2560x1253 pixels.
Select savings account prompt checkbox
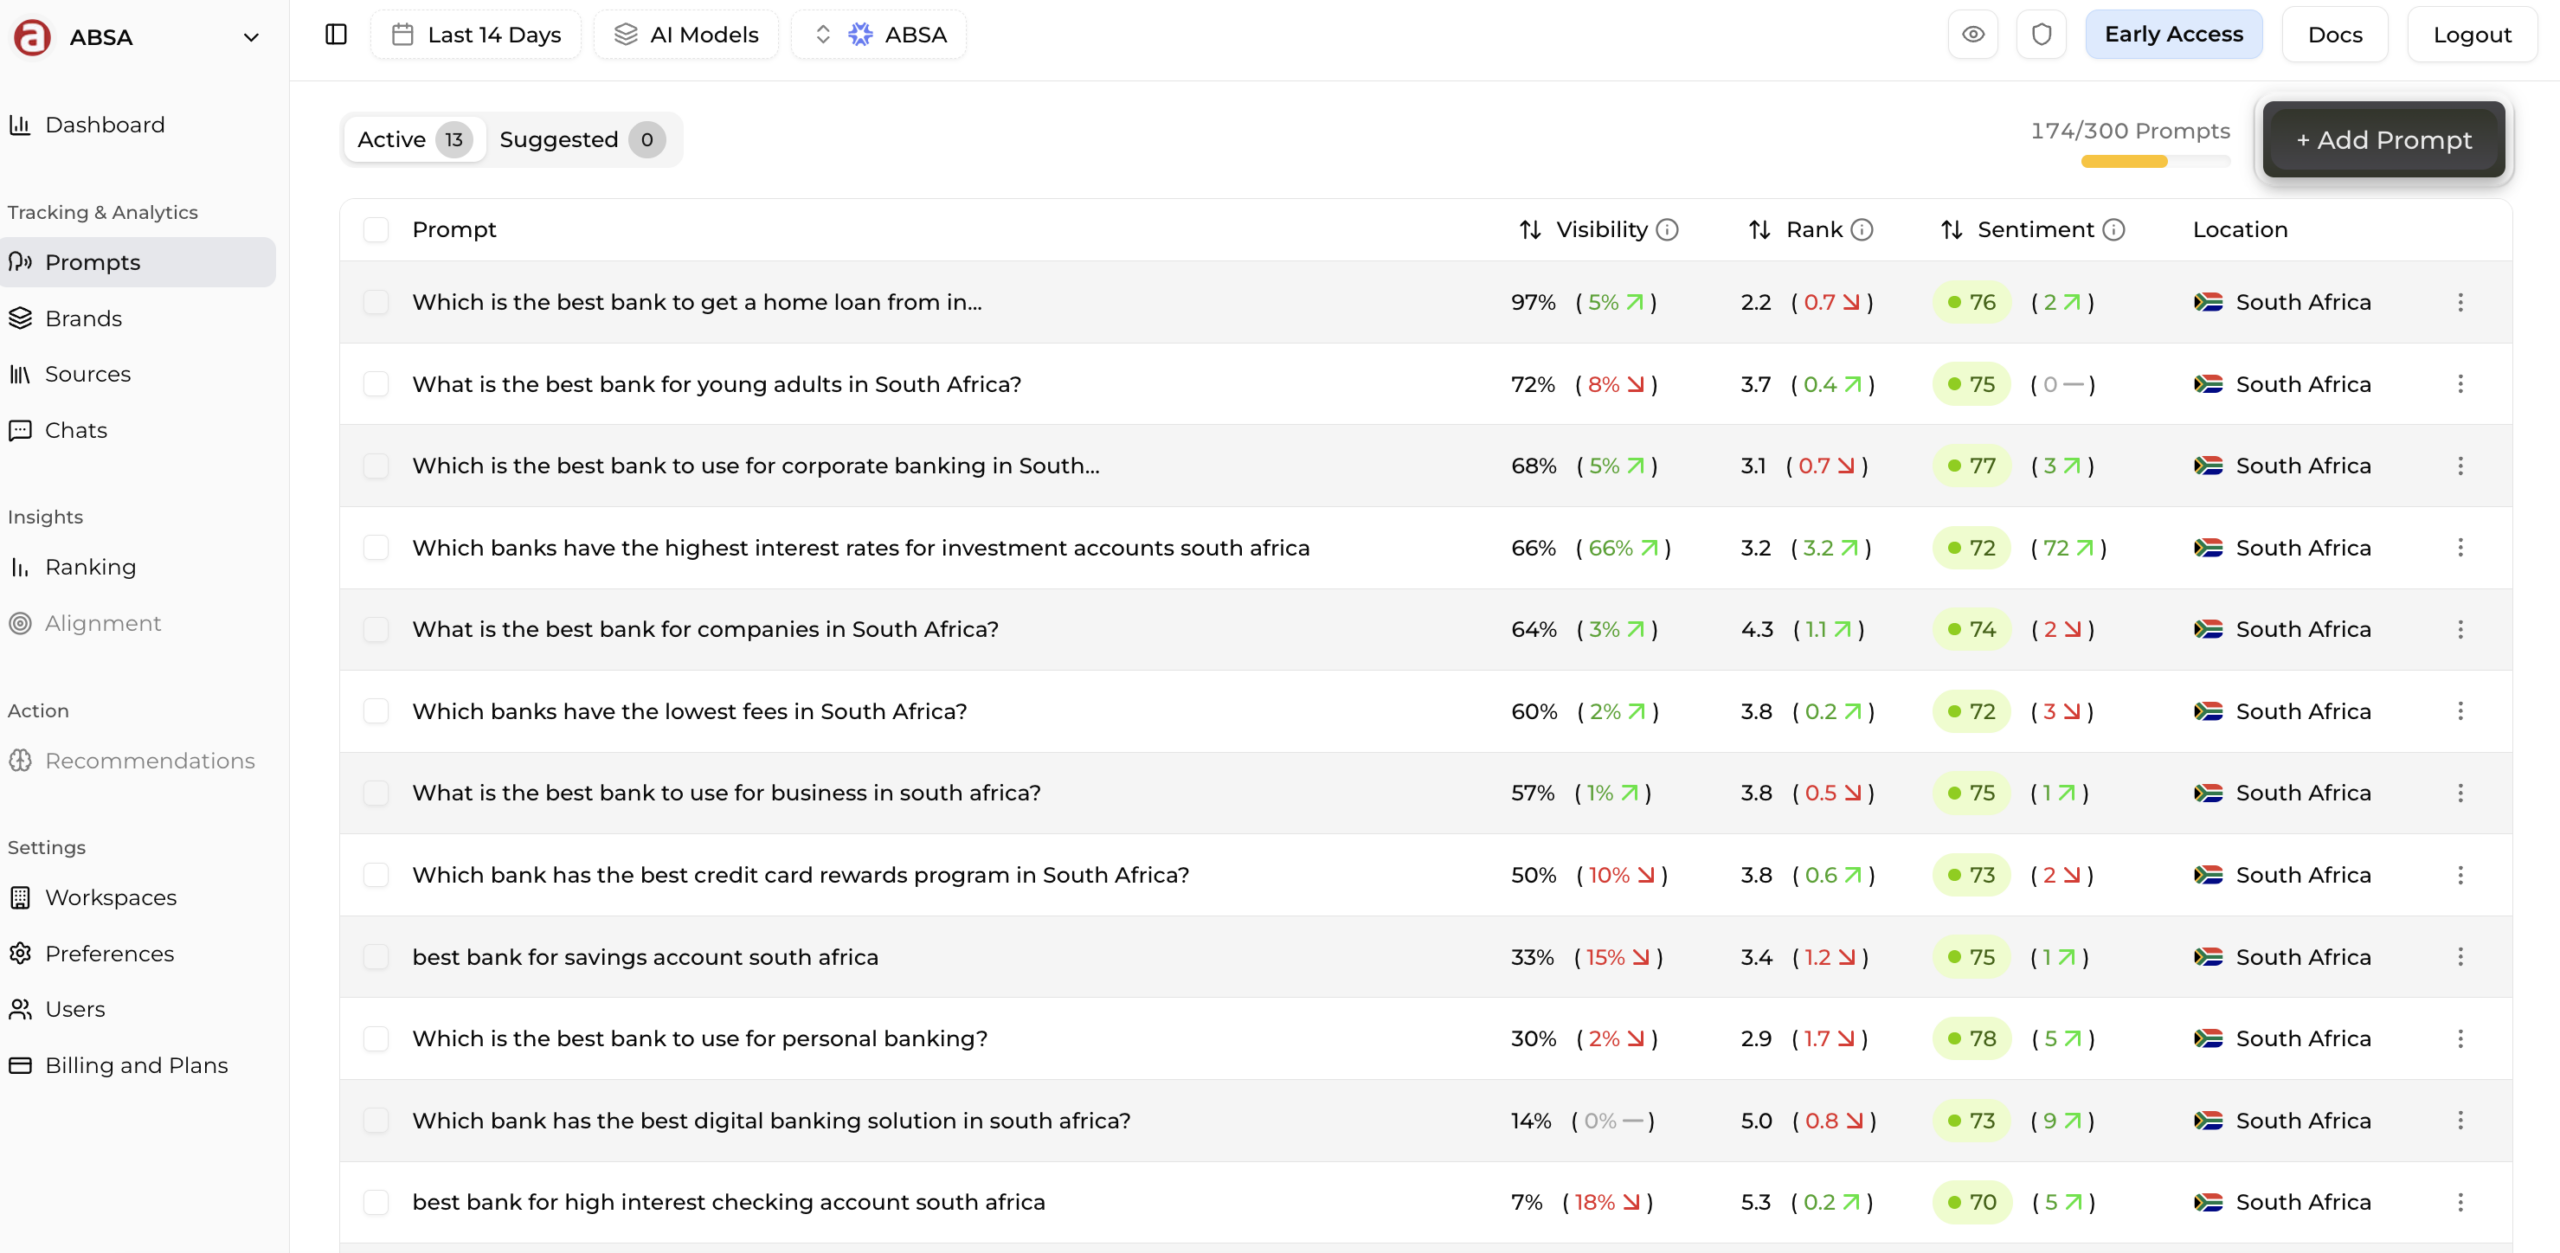click(x=376, y=957)
